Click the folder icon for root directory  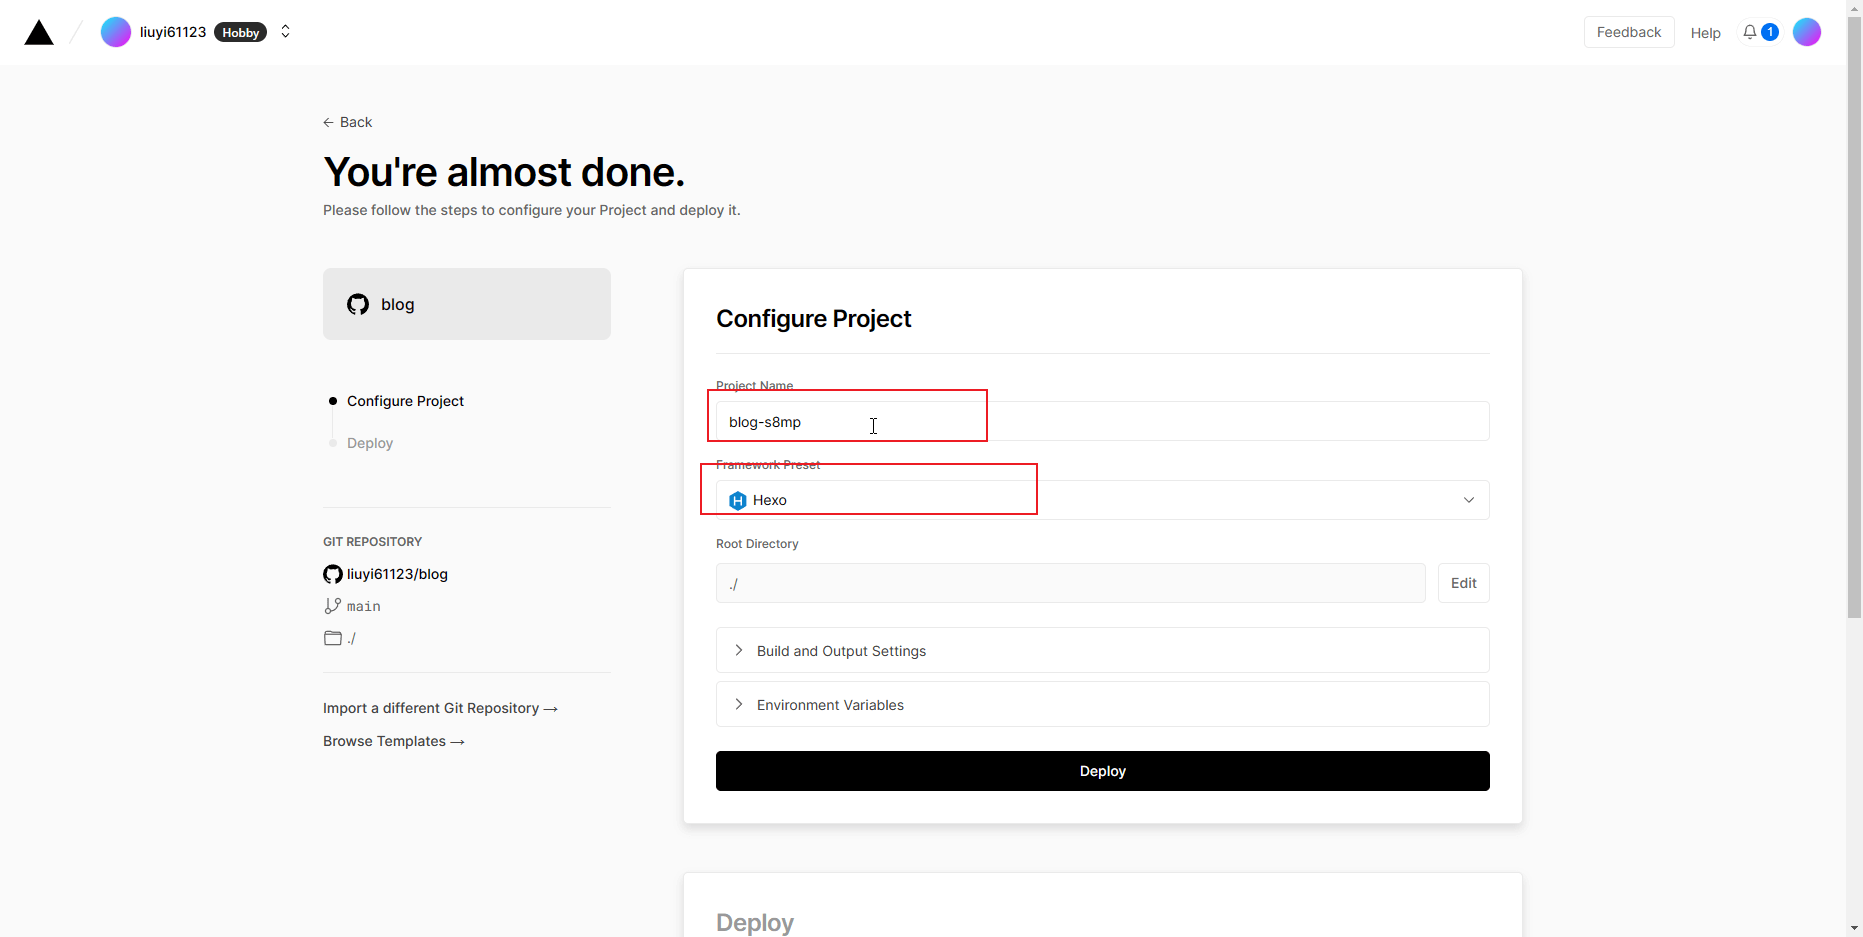(x=333, y=638)
